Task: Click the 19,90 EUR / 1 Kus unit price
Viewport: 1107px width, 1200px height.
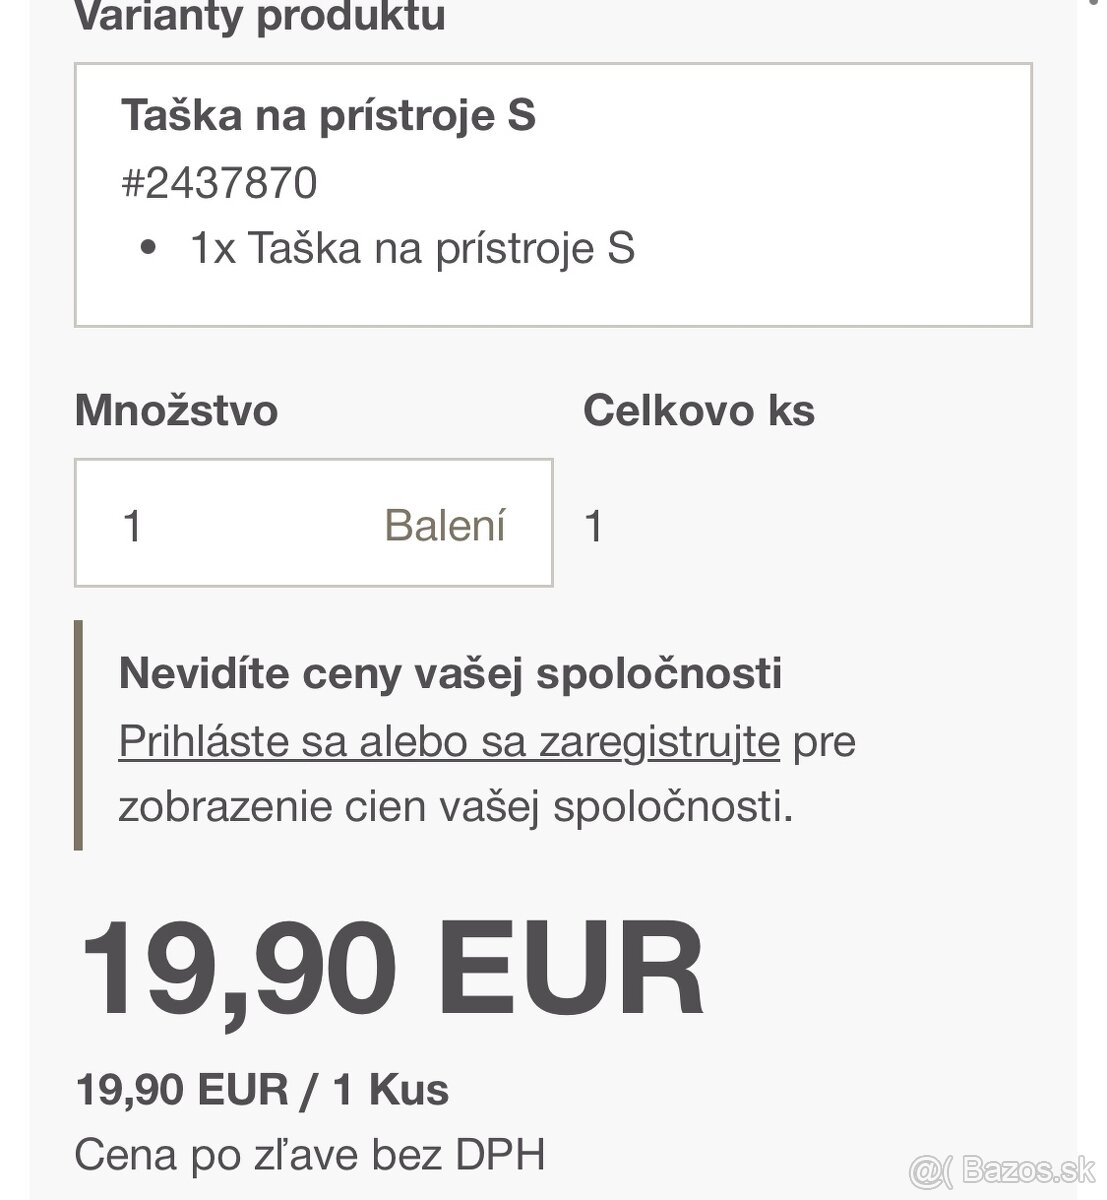Action: [x=262, y=1089]
